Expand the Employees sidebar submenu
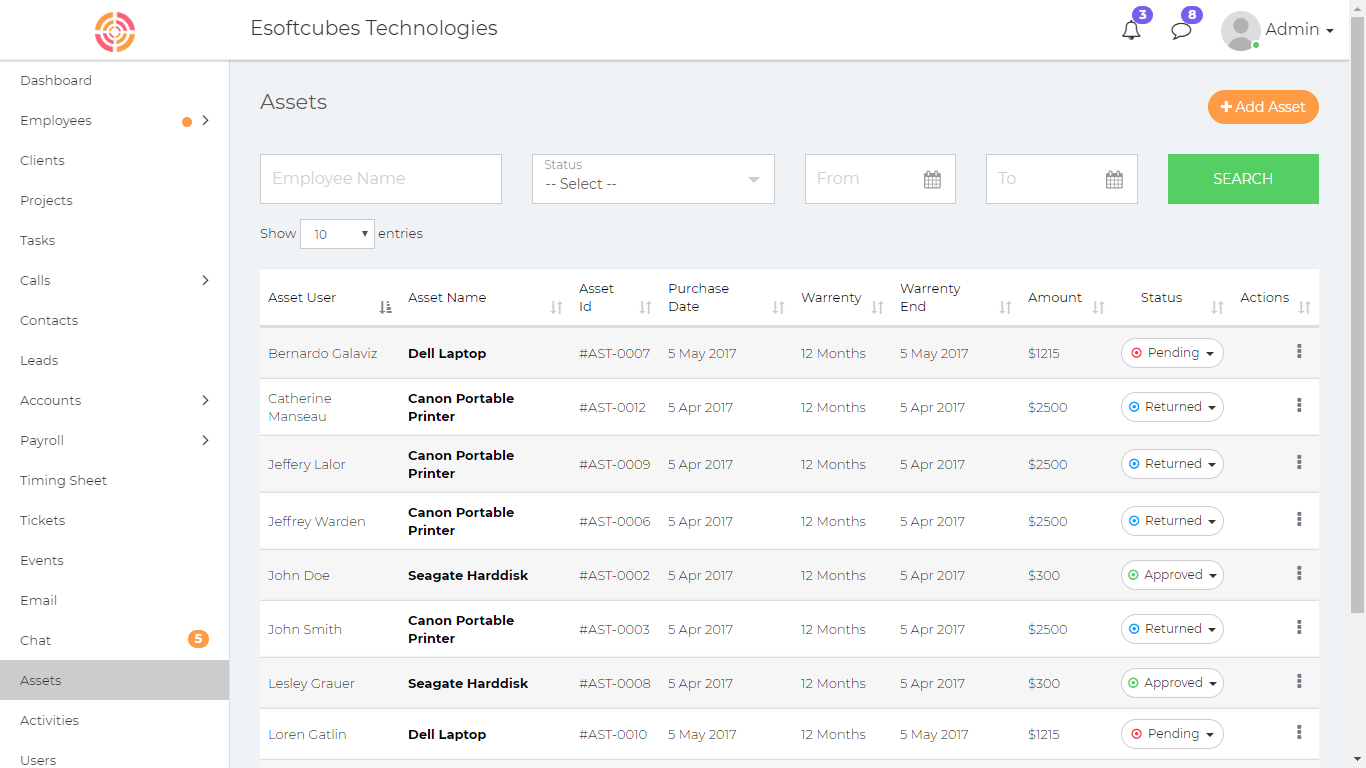This screenshot has width=1366, height=768. (x=205, y=120)
